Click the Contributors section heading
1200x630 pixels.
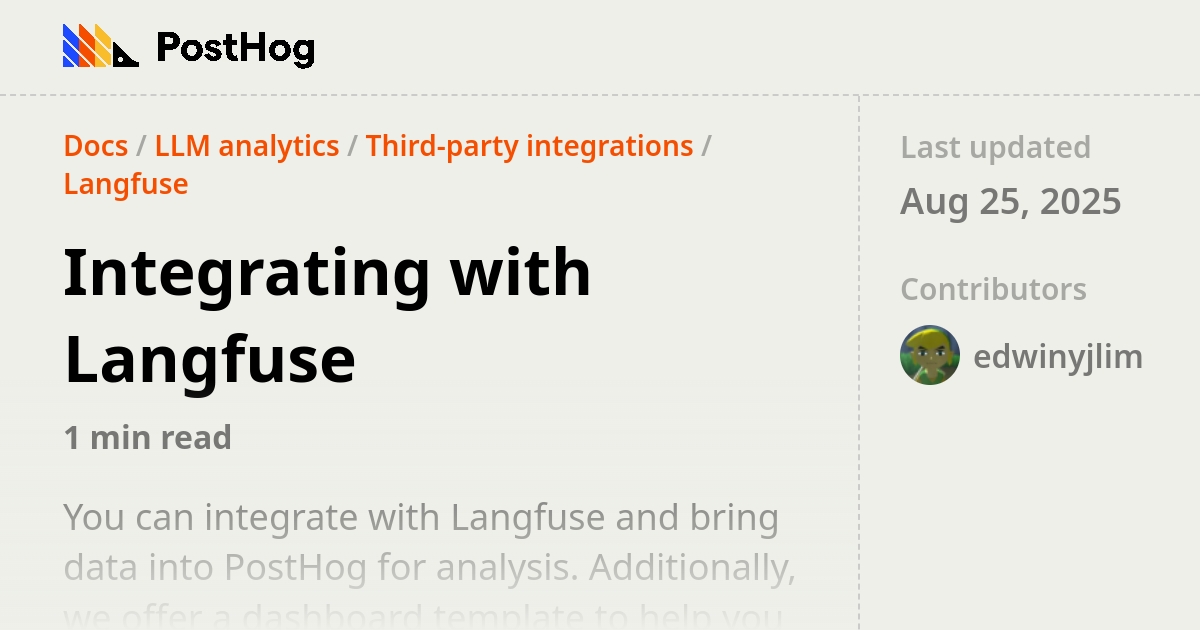993,289
